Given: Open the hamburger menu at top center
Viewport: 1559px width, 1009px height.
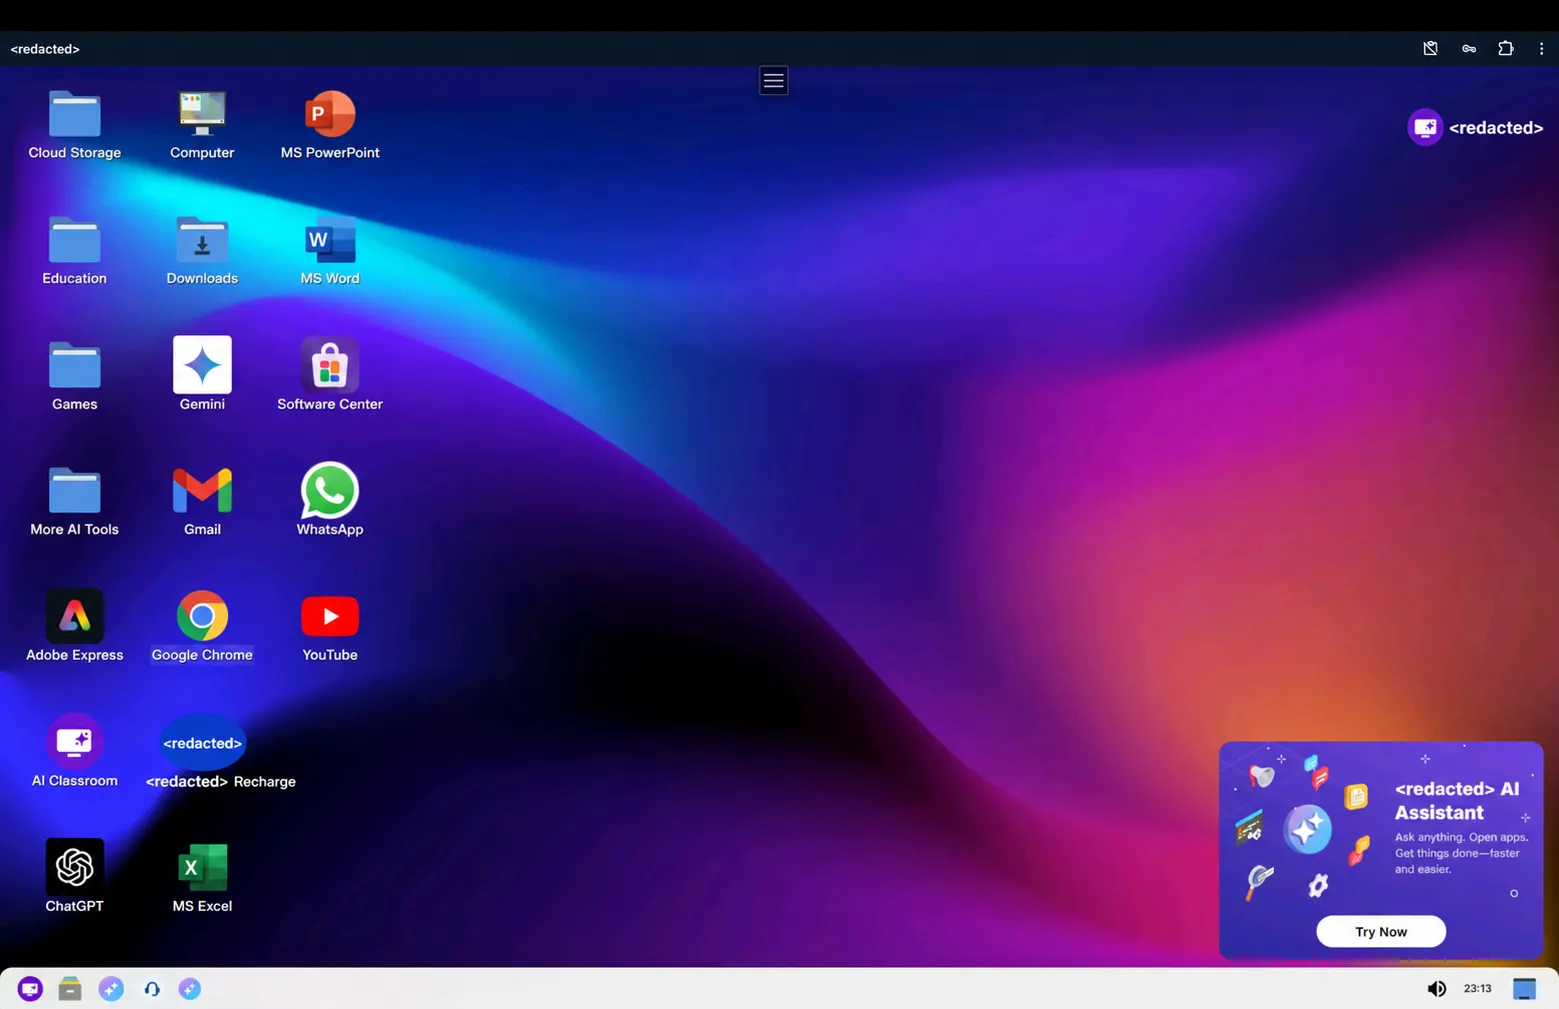Looking at the screenshot, I should [773, 80].
